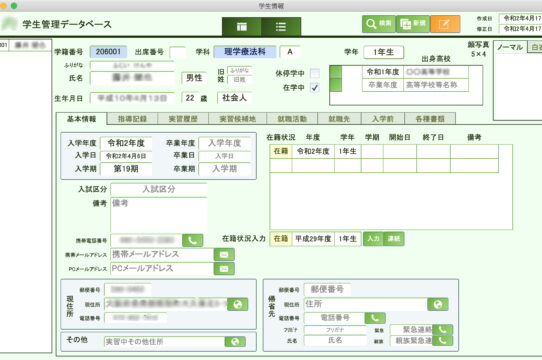Click the PCメールアドレス input field
Image resolution: width=542 pixels, height=360 pixels.
tap(162, 269)
